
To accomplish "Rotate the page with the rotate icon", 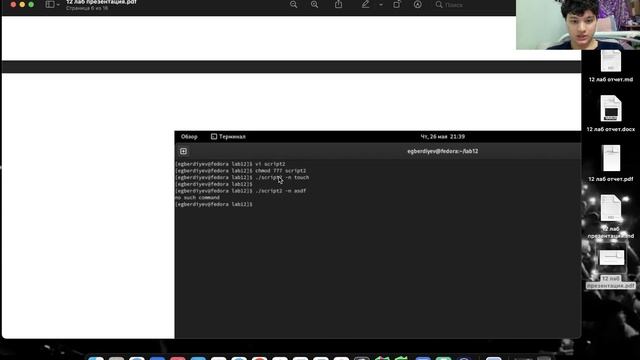I will pyautogui.click(x=396, y=4).
